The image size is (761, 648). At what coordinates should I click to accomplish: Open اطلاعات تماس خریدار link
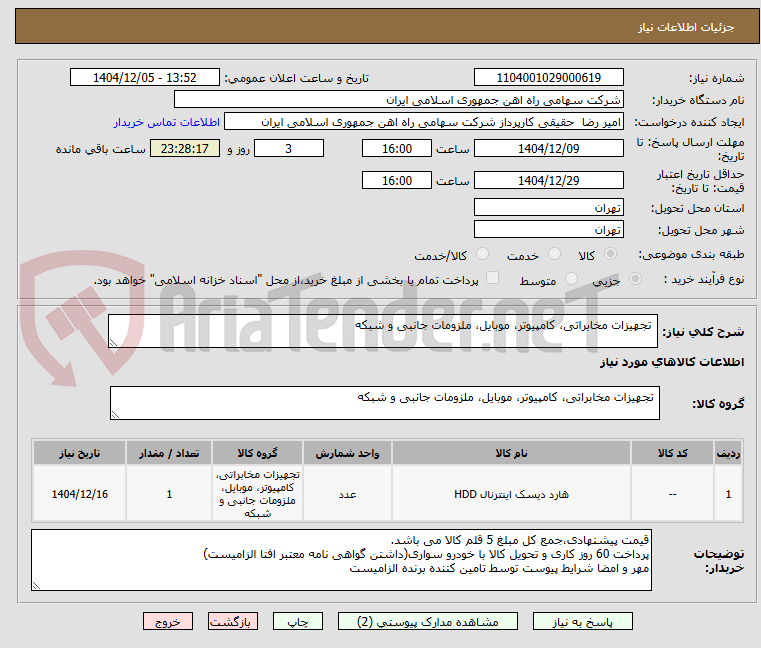(166, 122)
